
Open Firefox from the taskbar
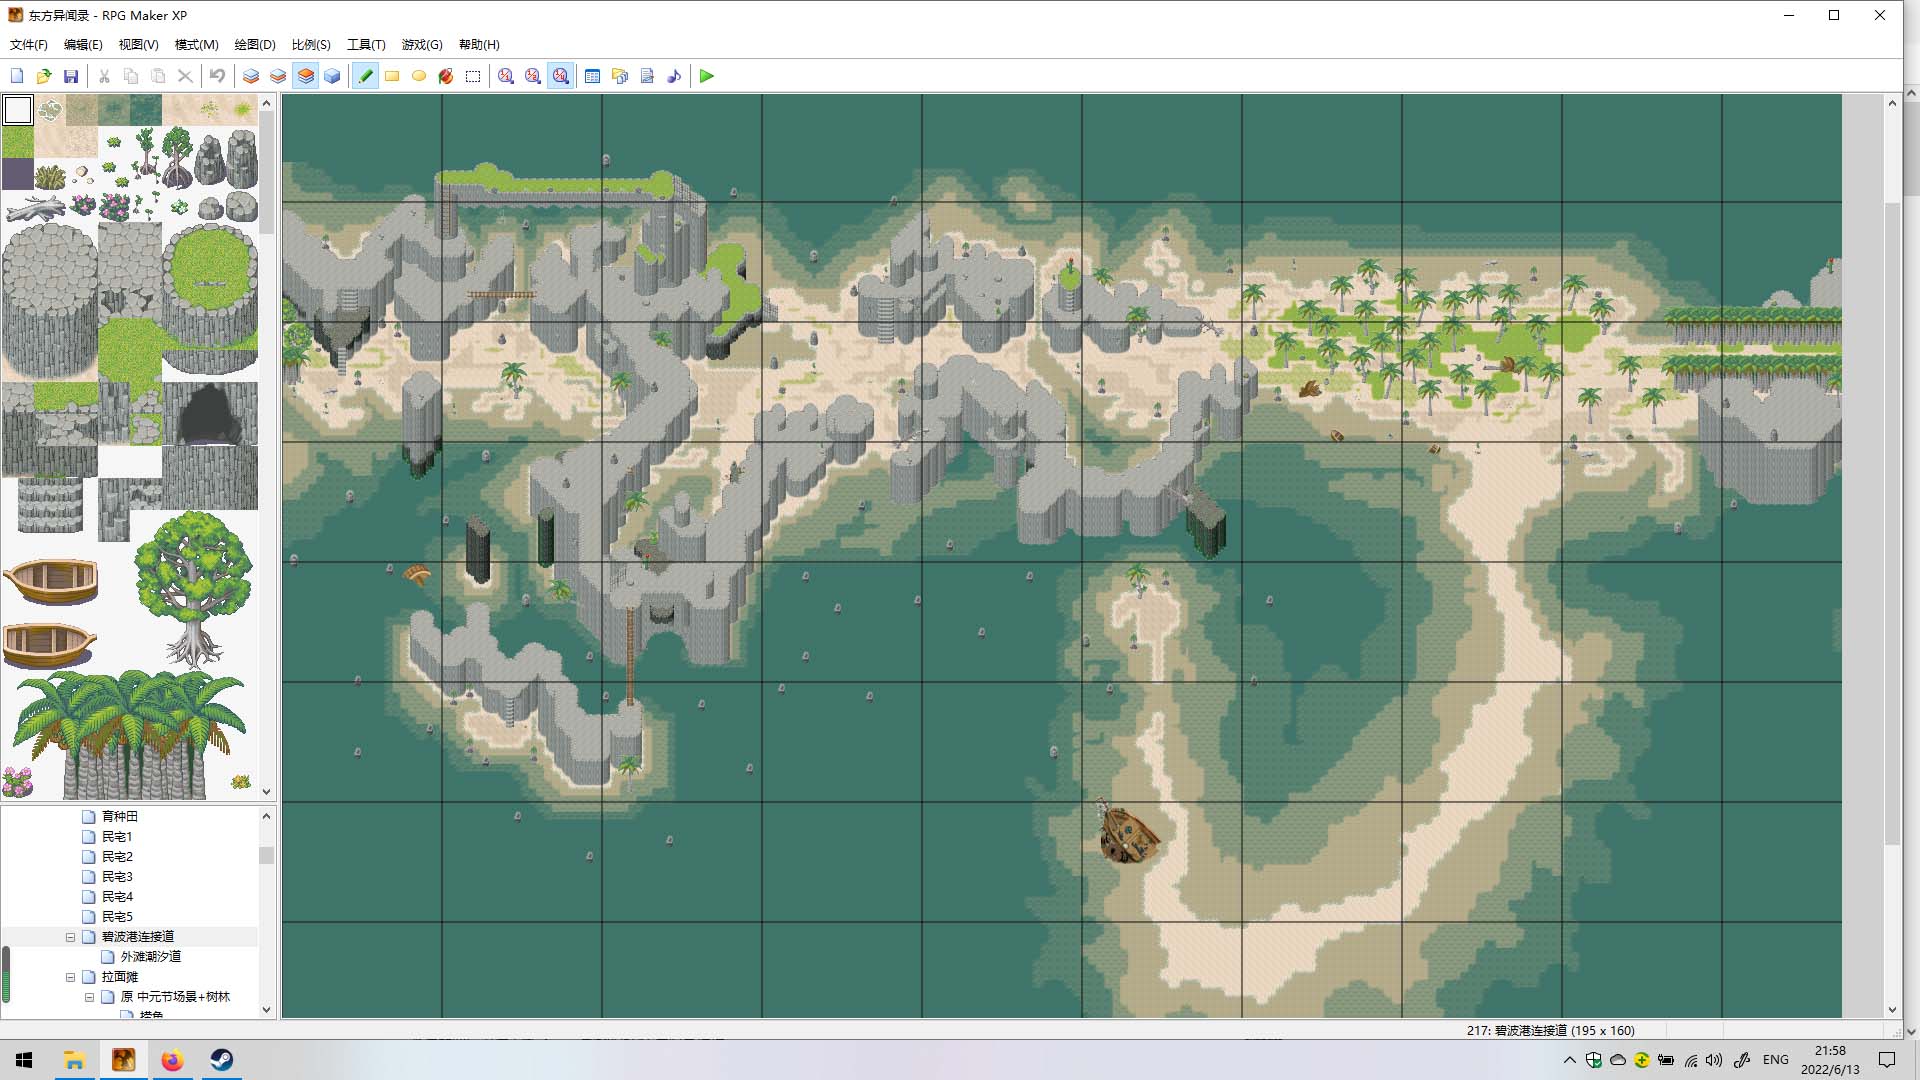click(172, 1060)
